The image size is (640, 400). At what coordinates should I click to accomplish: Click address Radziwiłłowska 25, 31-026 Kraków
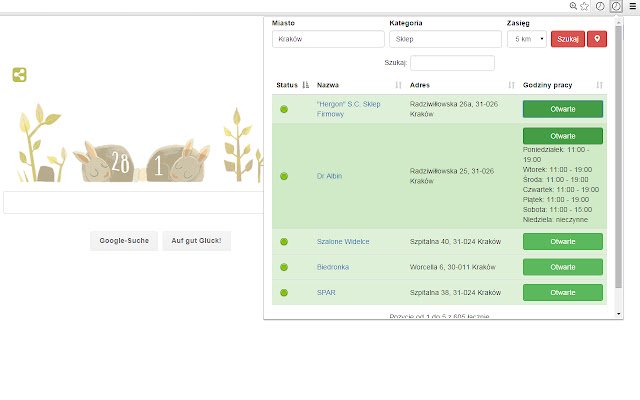452,176
